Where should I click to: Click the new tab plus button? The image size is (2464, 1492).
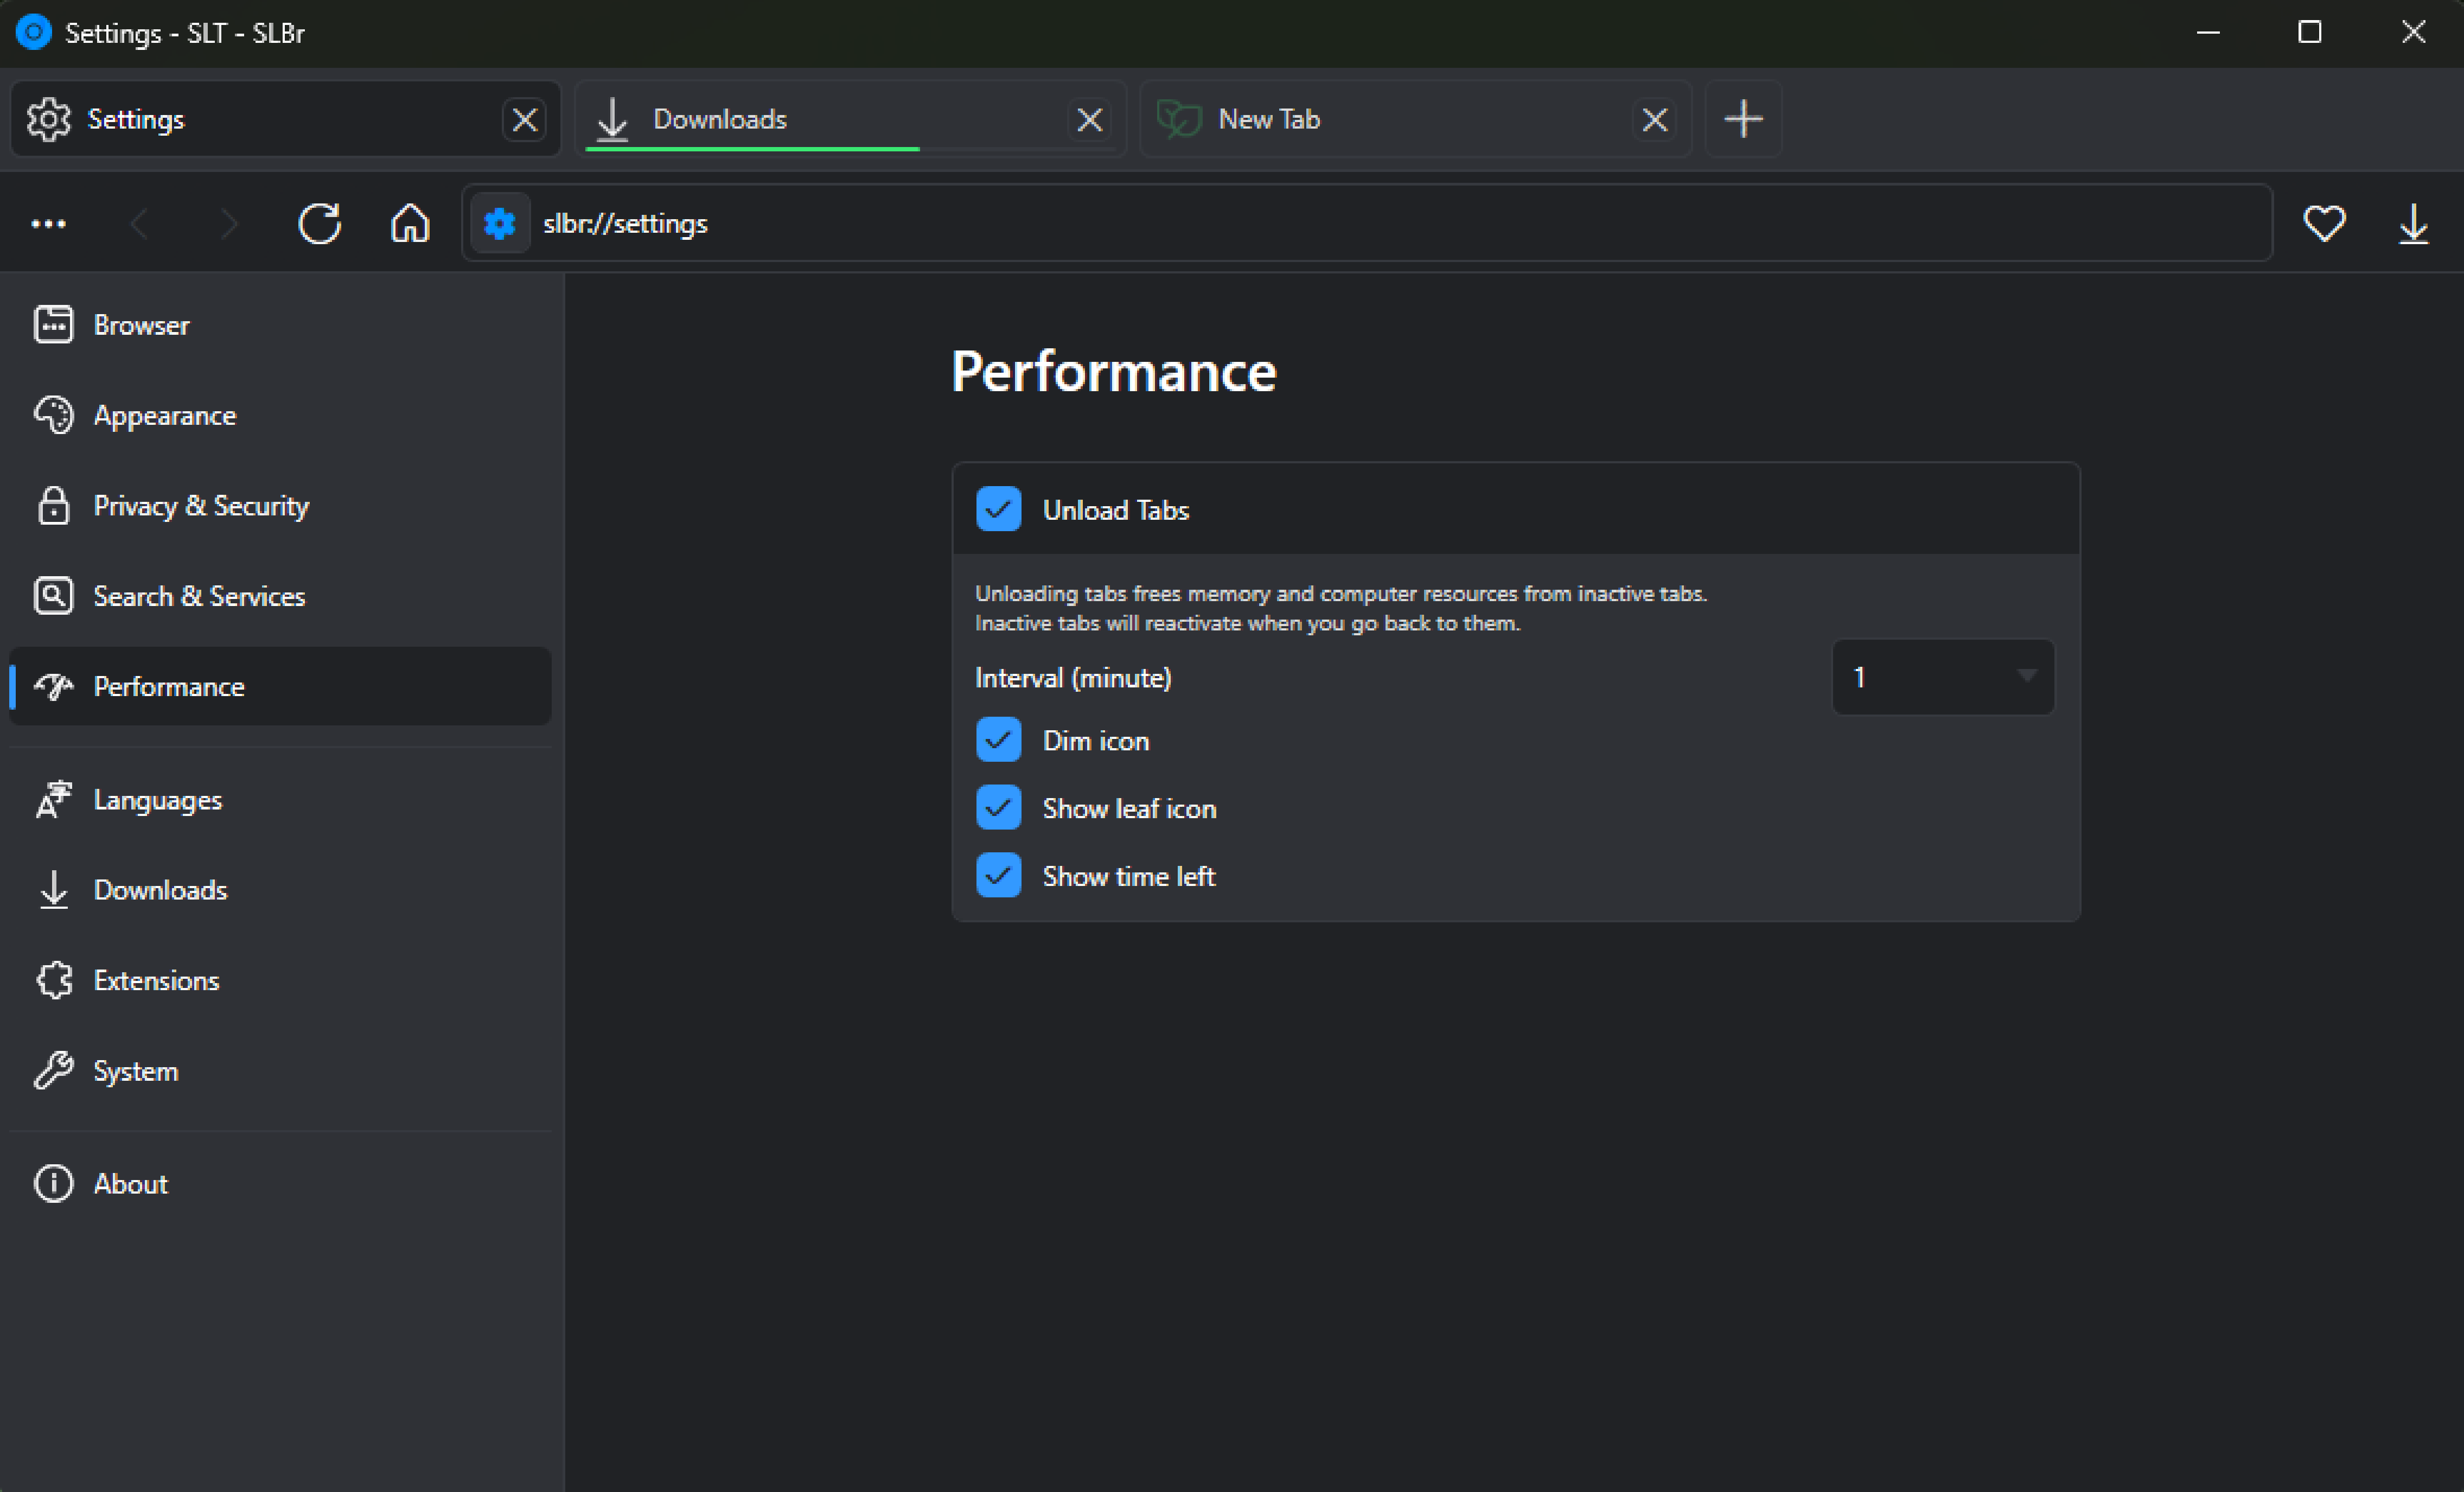[x=1743, y=119]
